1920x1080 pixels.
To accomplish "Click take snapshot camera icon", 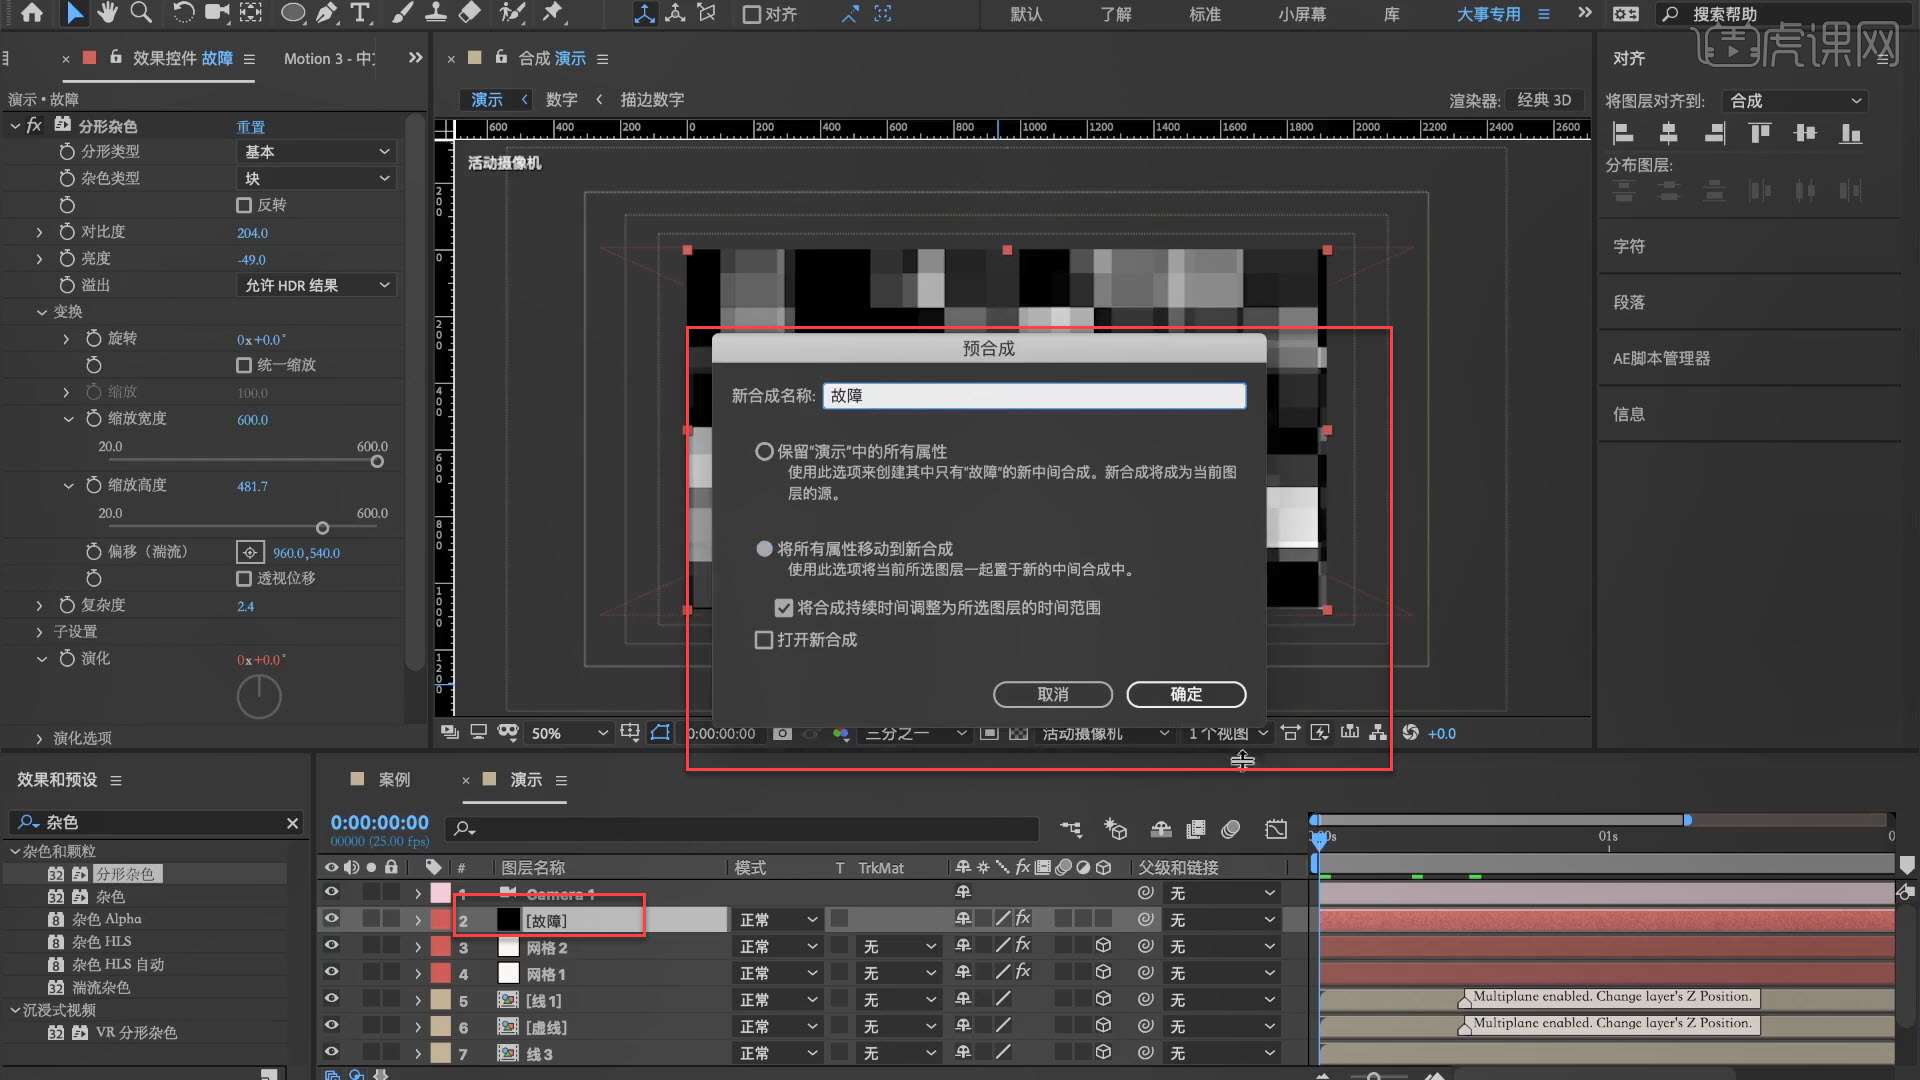I will pyautogui.click(x=782, y=733).
